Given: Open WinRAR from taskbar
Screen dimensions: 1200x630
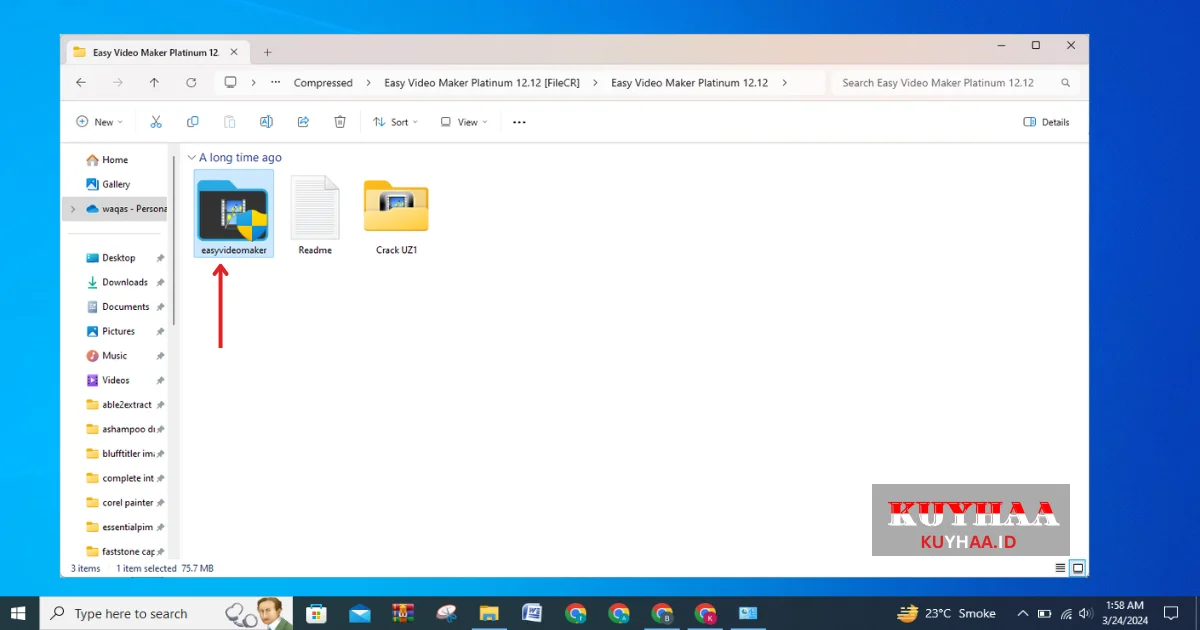Looking at the screenshot, I should [x=403, y=613].
